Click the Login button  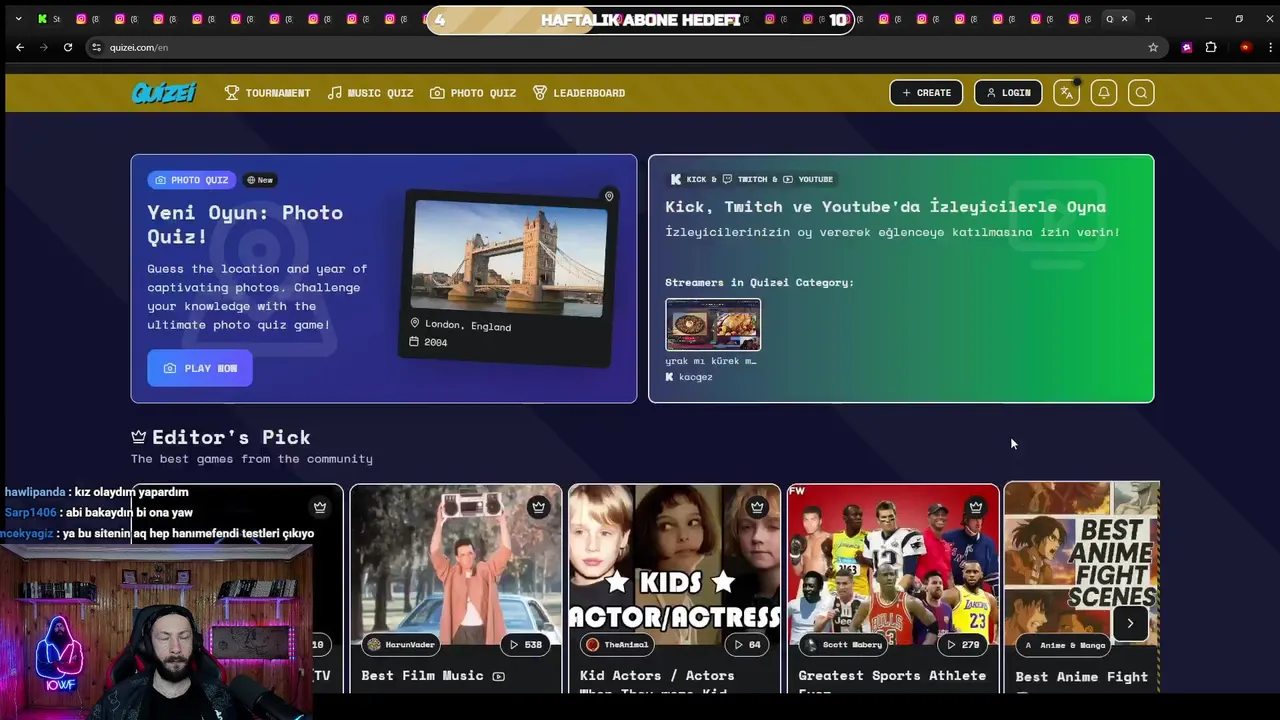point(1008,93)
